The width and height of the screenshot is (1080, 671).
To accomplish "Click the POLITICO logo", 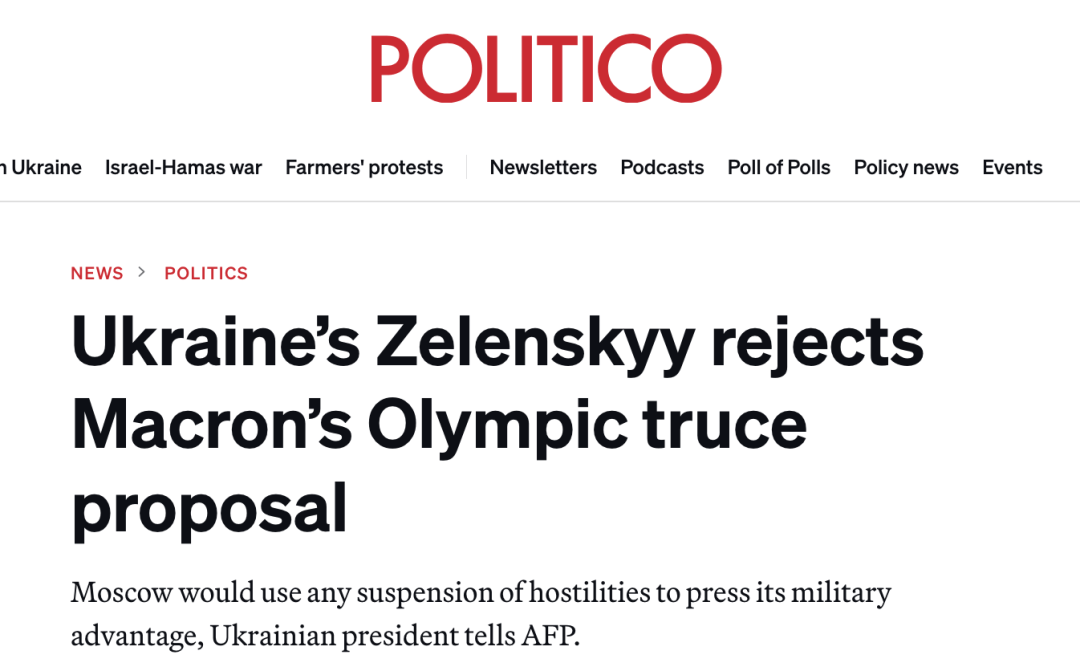I will pos(545,69).
